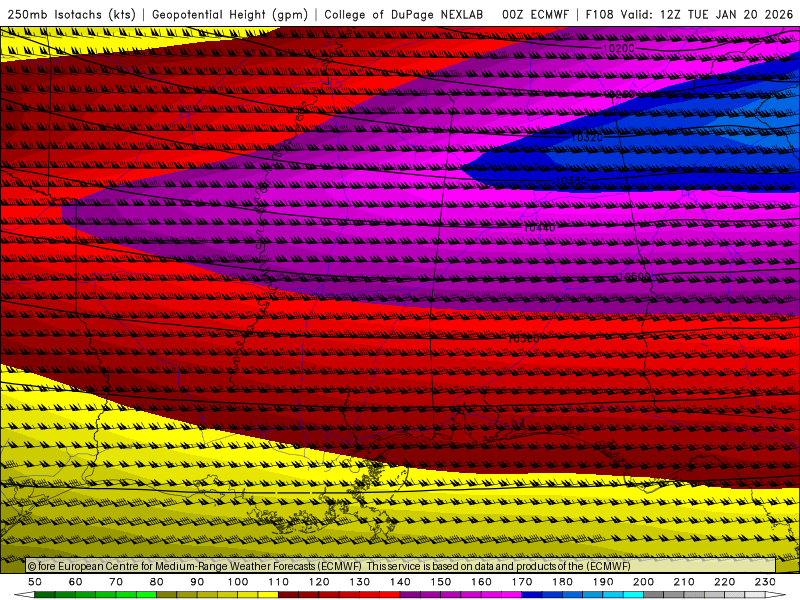Click the 10380 height contour label
800x600 pixels.
570,181
